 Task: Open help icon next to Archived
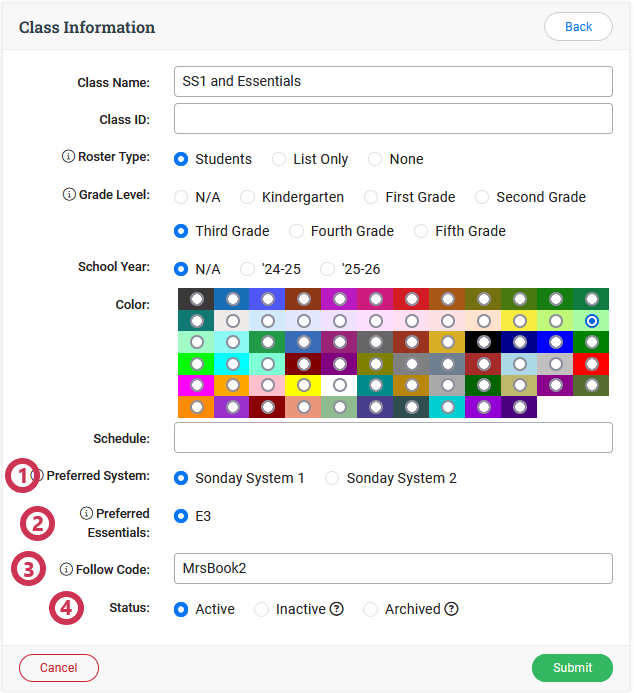click(x=452, y=609)
